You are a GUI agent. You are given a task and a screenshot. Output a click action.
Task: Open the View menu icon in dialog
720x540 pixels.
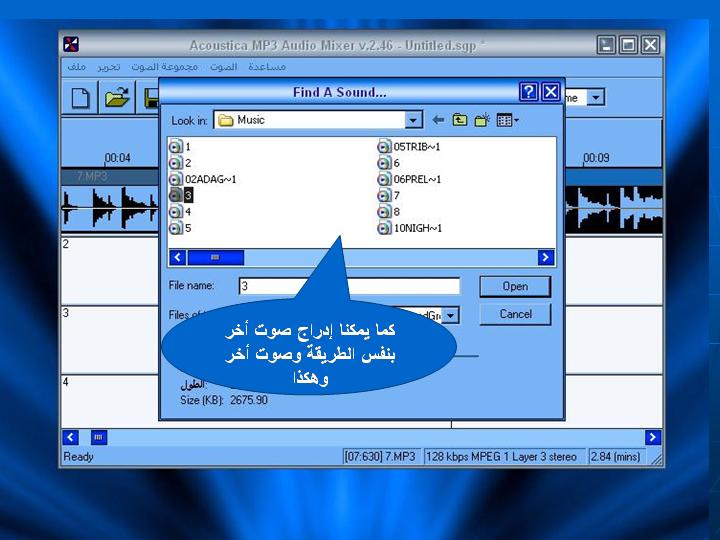(x=507, y=120)
